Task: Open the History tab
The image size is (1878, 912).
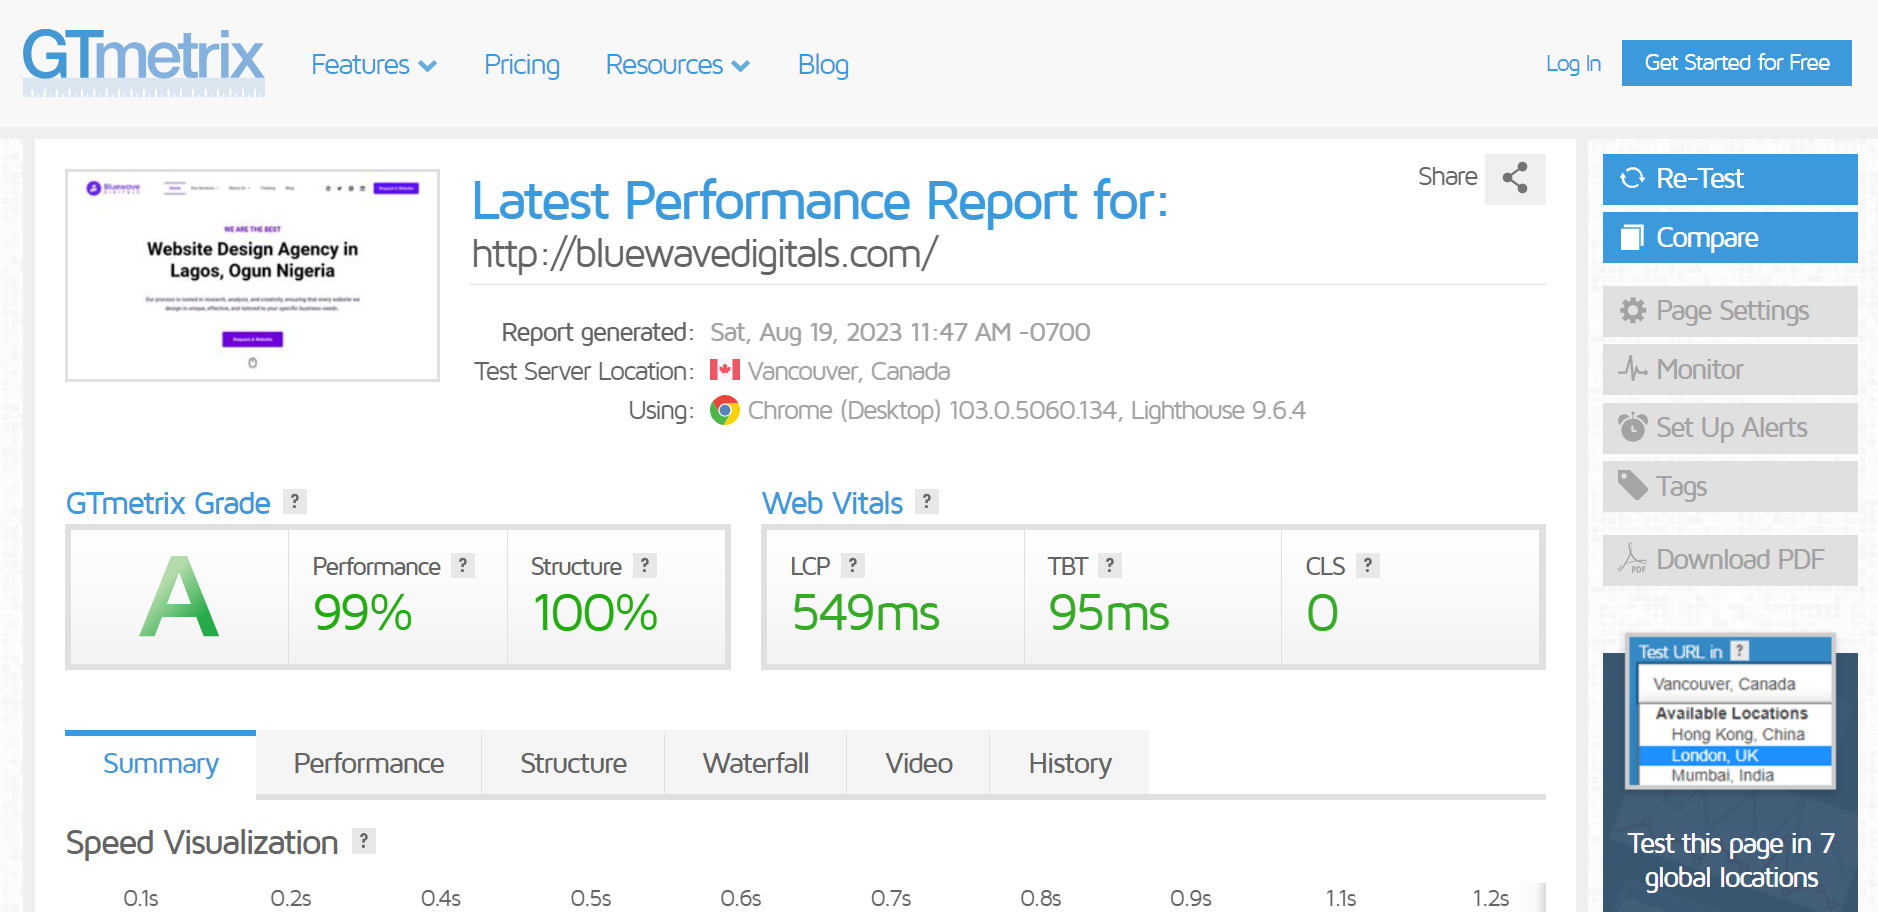Action: point(1068,763)
